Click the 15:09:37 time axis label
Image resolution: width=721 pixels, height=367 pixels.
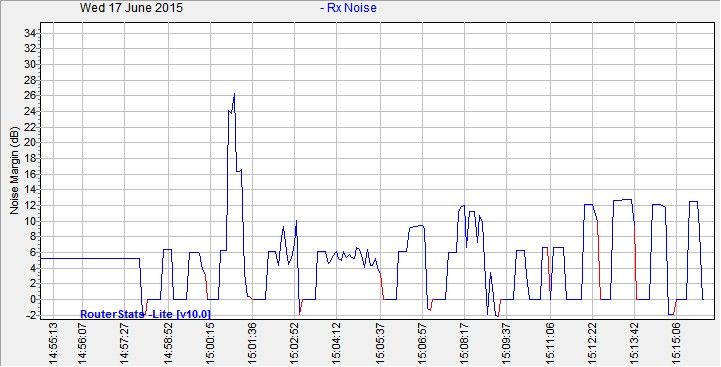click(x=506, y=343)
